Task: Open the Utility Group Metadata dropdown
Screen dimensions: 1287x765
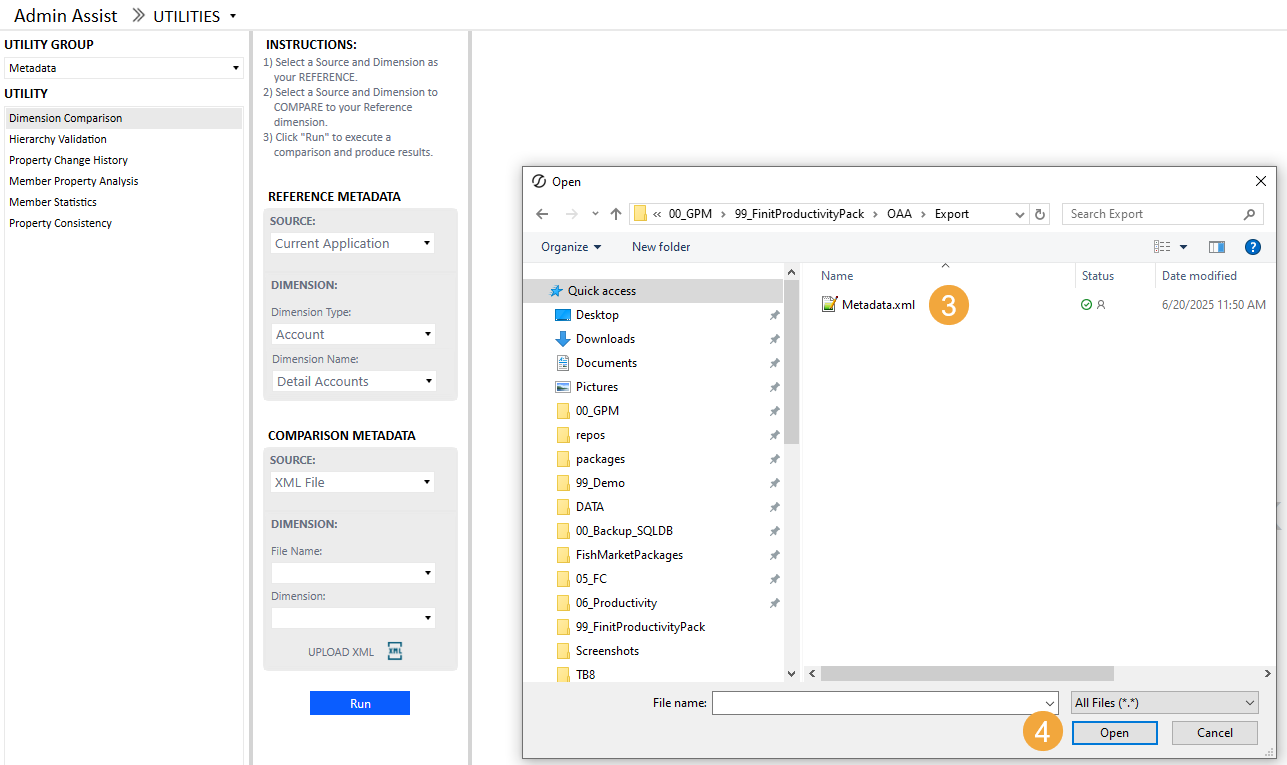Action: pyautogui.click(x=124, y=68)
